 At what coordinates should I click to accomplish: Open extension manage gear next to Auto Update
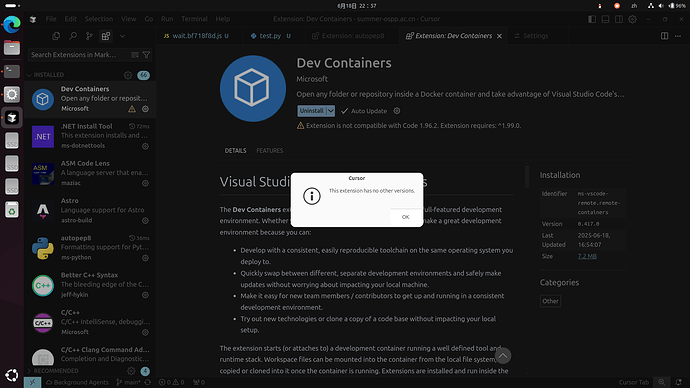click(396, 111)
